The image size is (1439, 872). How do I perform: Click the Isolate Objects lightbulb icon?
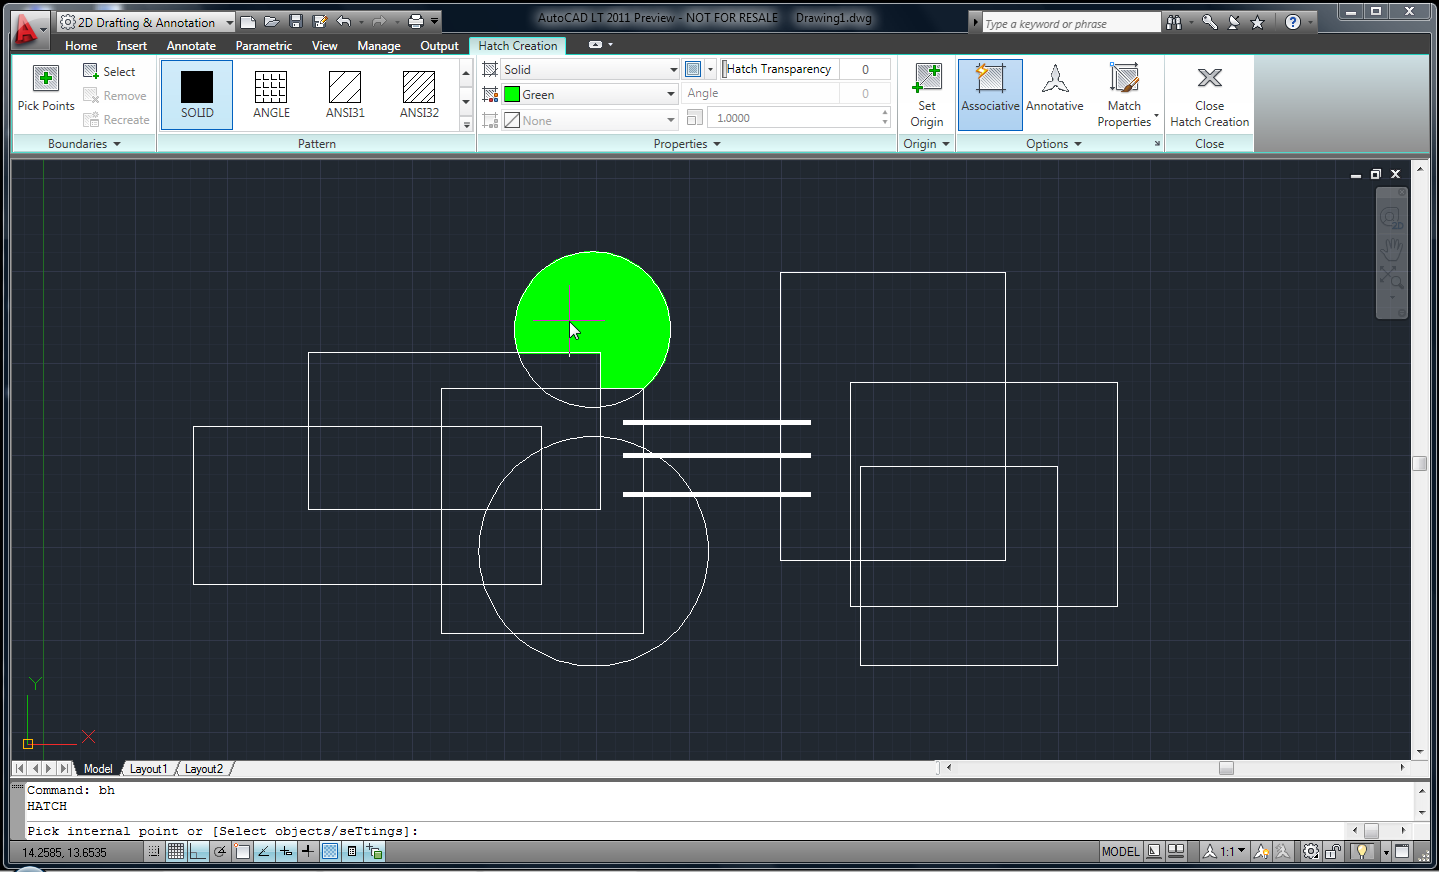tap(1362, 852)
